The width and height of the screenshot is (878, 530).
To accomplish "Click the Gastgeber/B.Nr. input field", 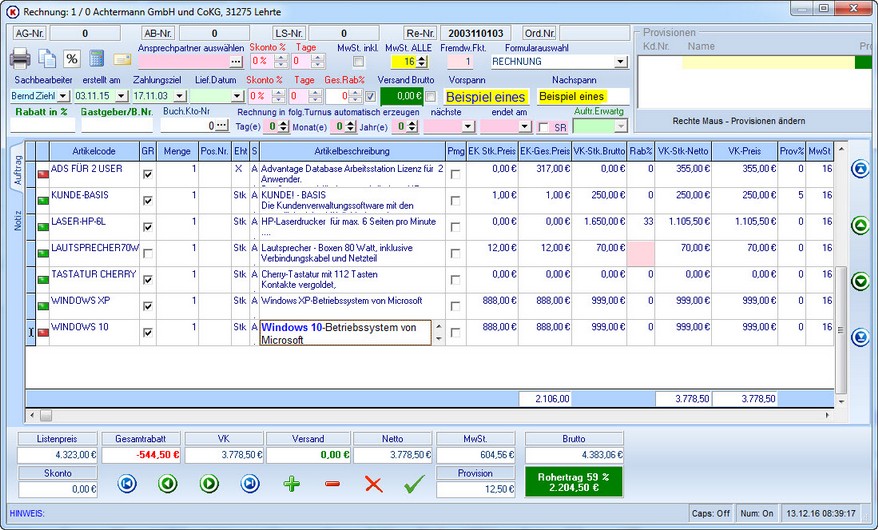I will pos(117,125).
